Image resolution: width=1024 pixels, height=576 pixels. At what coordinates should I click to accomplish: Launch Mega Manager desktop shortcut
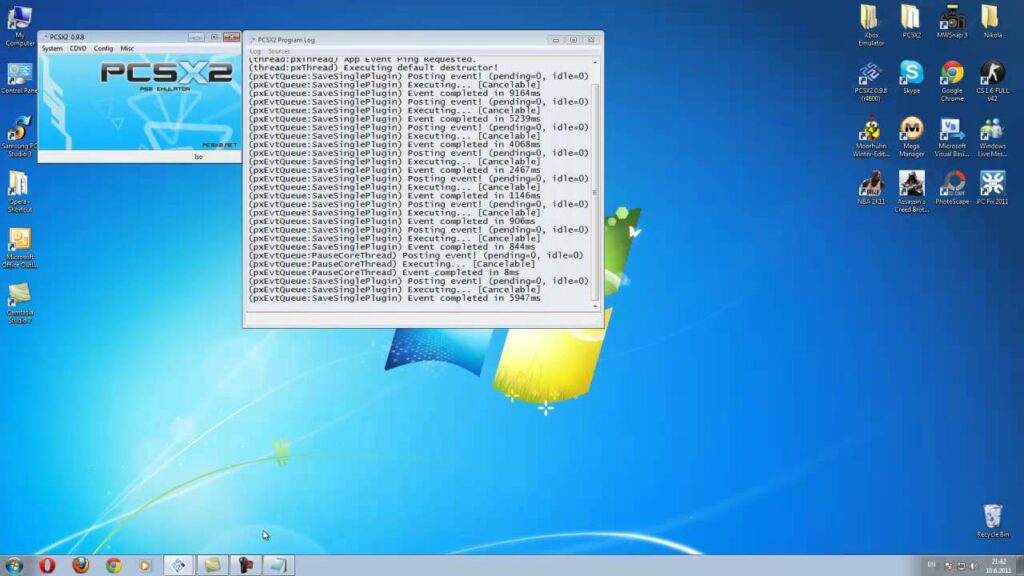click(x=911, y=136)
